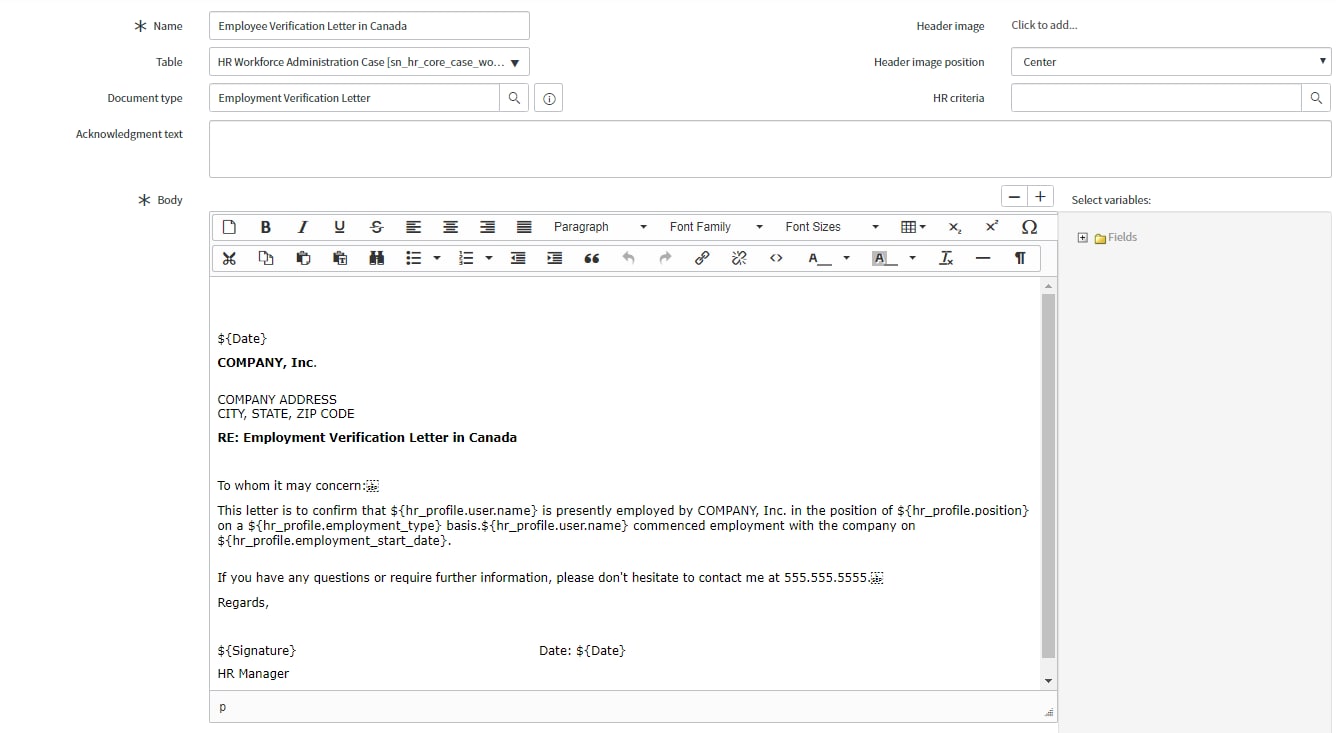Click the Undo arrow

click(628, 258)
